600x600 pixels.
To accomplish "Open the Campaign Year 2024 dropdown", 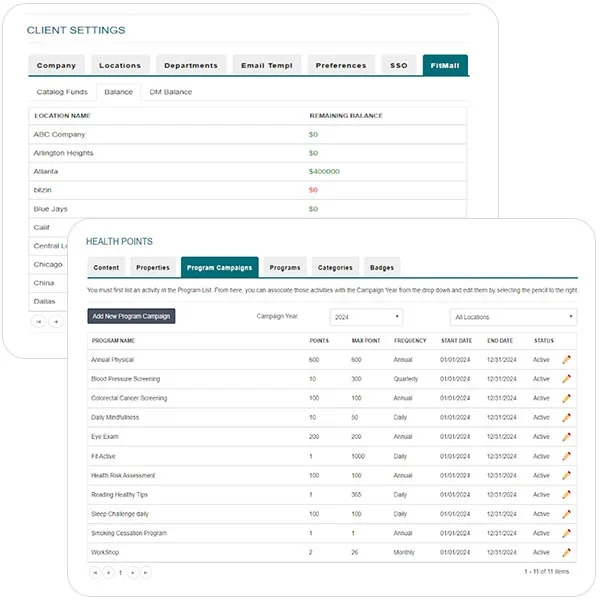I will click(x=366, y=317).
